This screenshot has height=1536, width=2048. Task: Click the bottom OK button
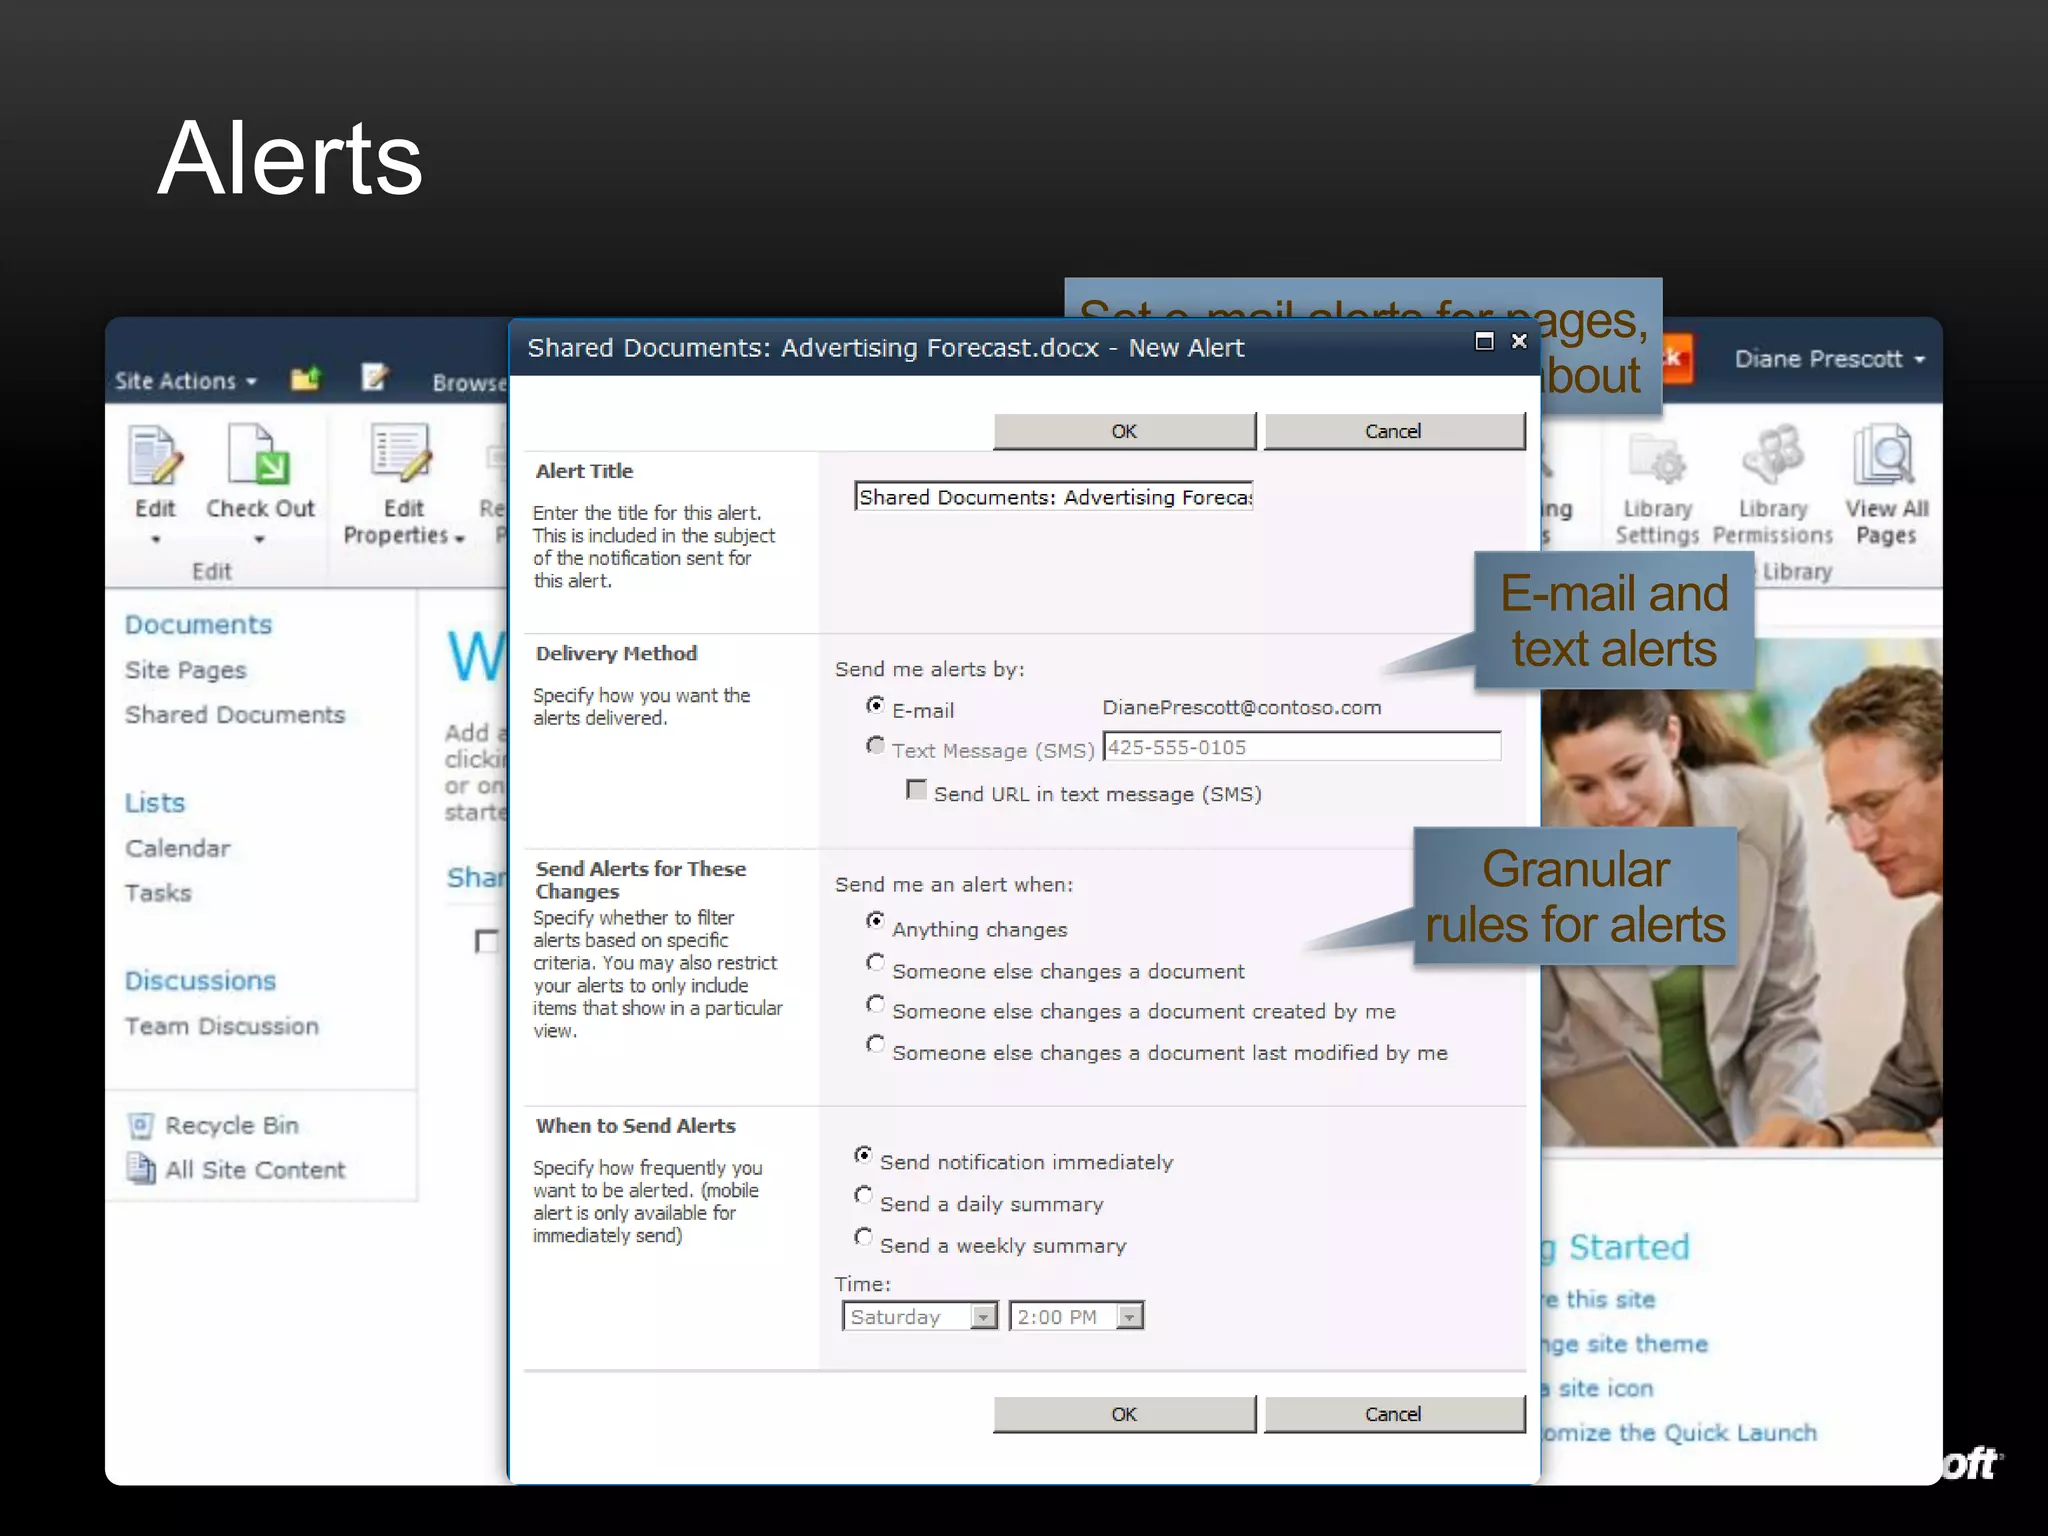1124,1414
